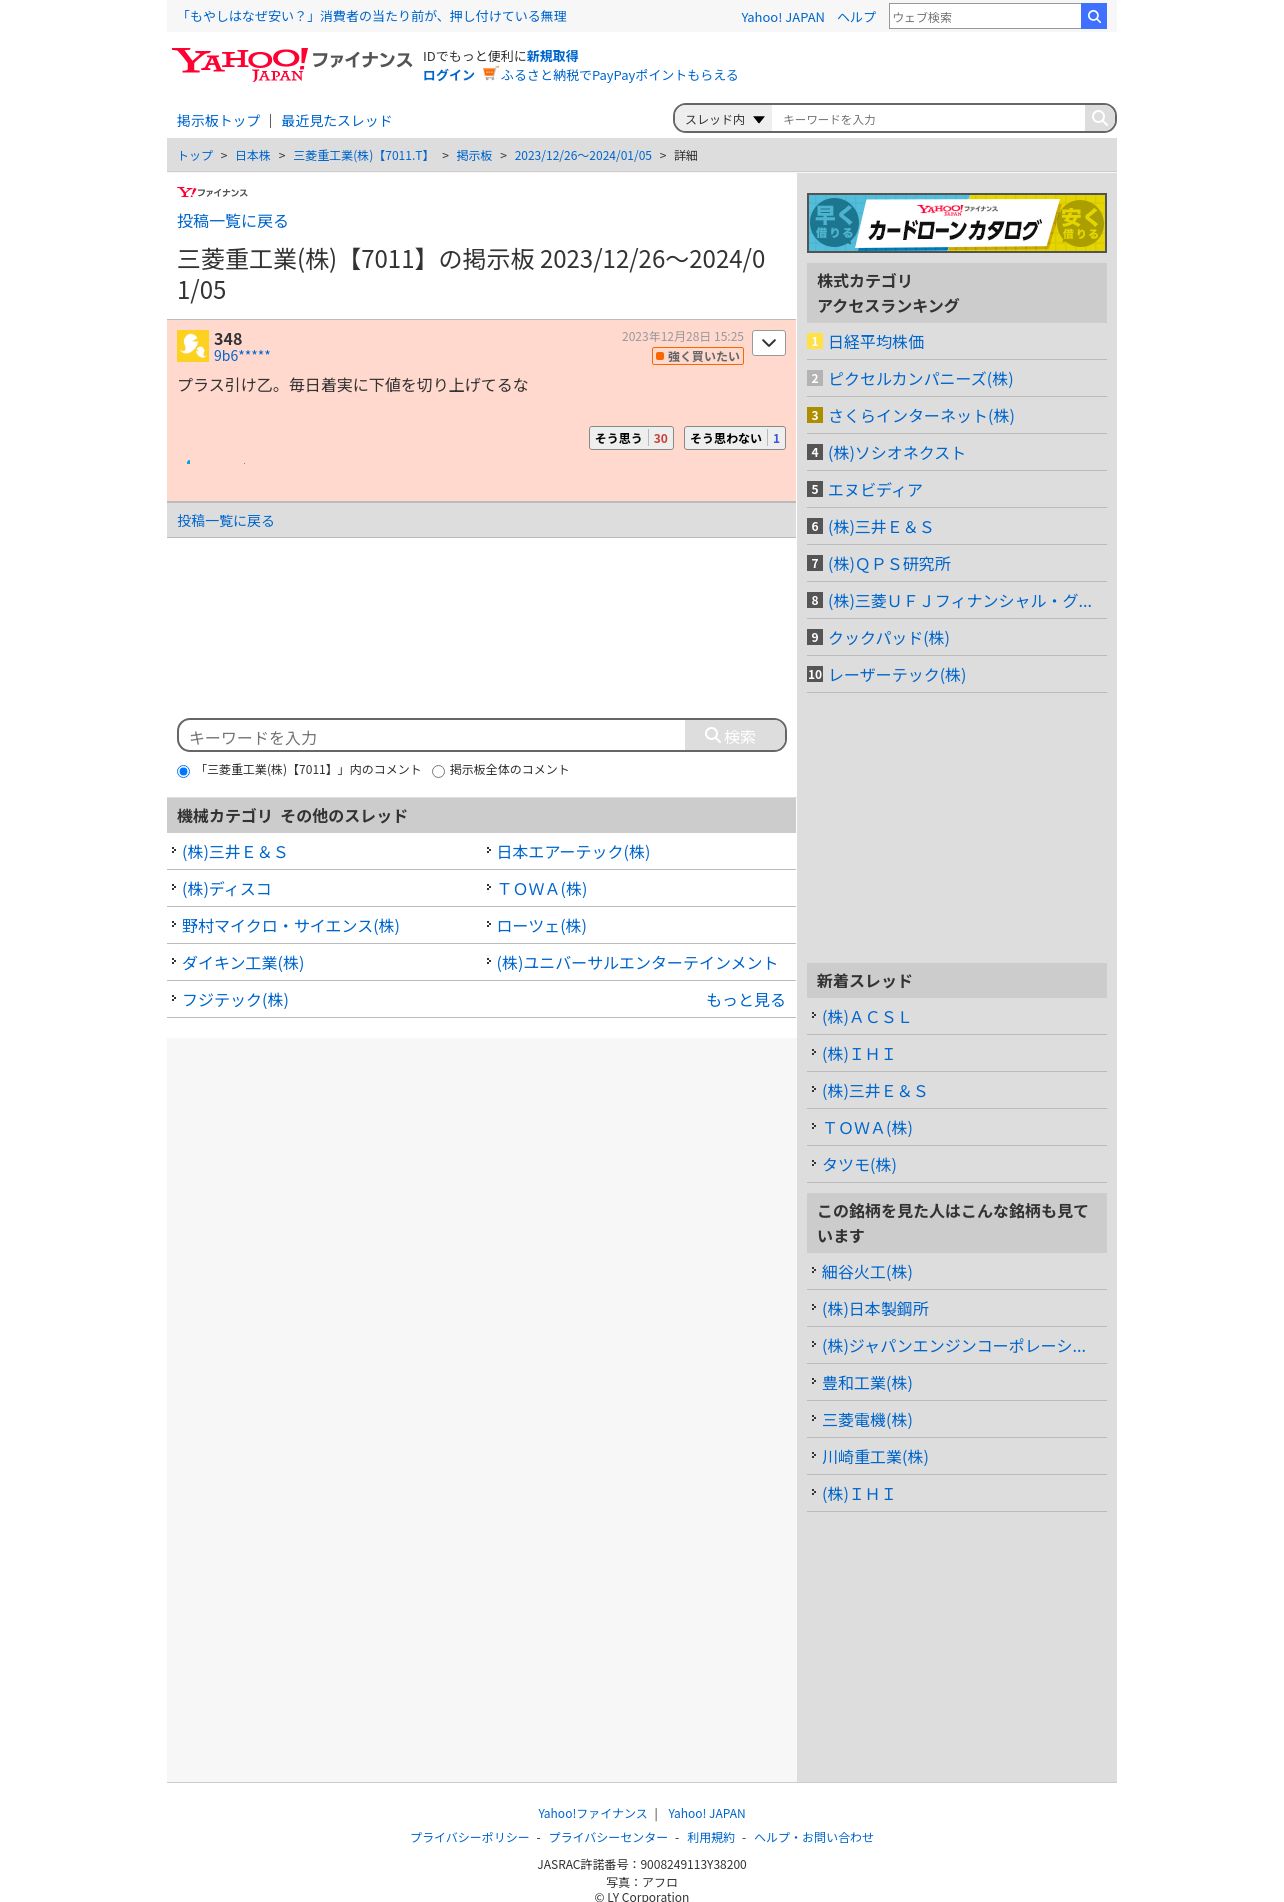Click the そう思う agree button
The image size is (1284, 1902).
click(x=631, y=438)
